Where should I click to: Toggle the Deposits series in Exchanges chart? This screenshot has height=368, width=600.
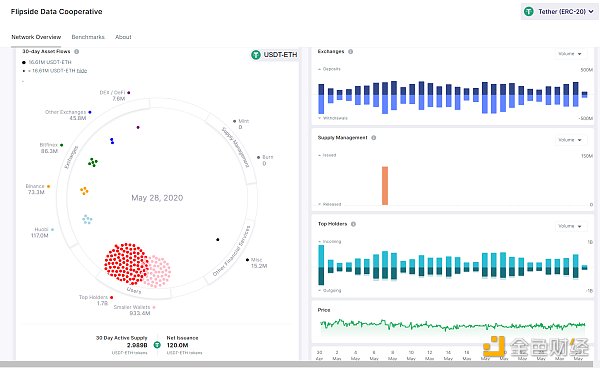tap(329, 69)
